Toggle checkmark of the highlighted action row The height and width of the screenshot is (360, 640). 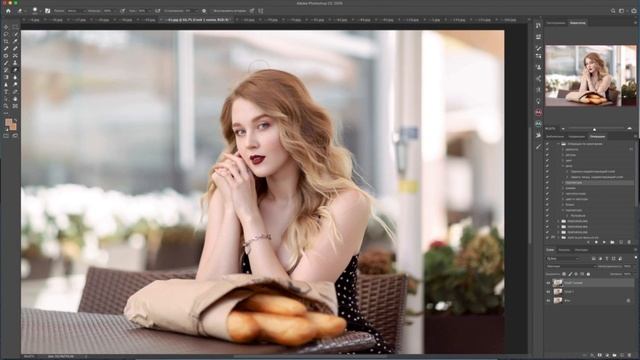[x=547, y=182]
